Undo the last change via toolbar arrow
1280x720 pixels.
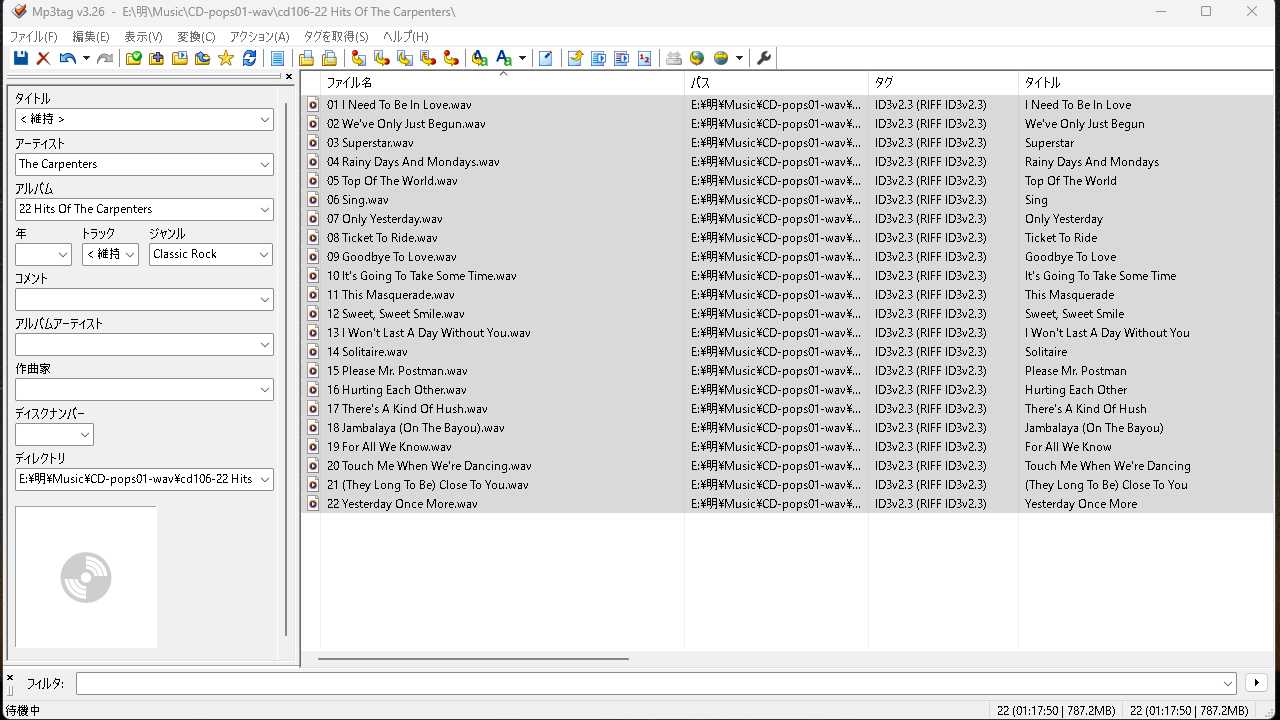point(66,58)
